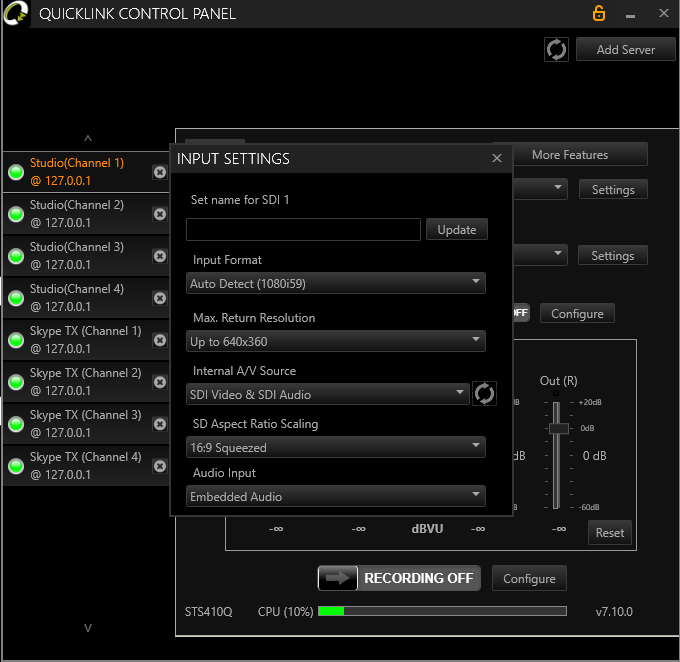Click the Add Server button
Viewport: 680px width, 662px height.
(x=625, y=49)
